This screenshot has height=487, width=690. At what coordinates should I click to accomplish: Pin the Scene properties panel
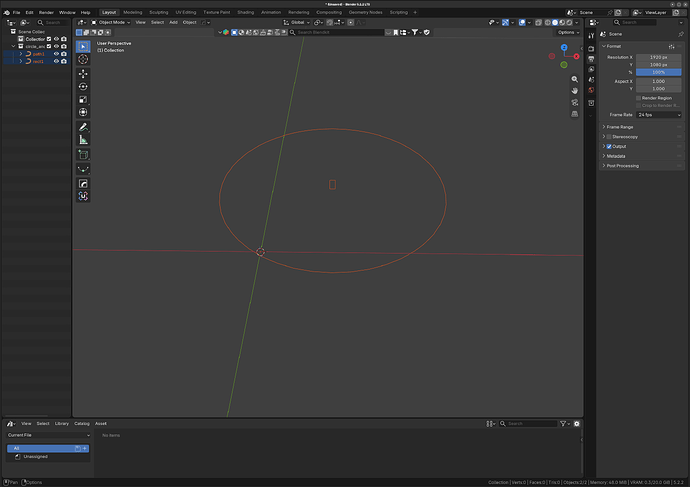pyautogui.click(x=681, y=34)
